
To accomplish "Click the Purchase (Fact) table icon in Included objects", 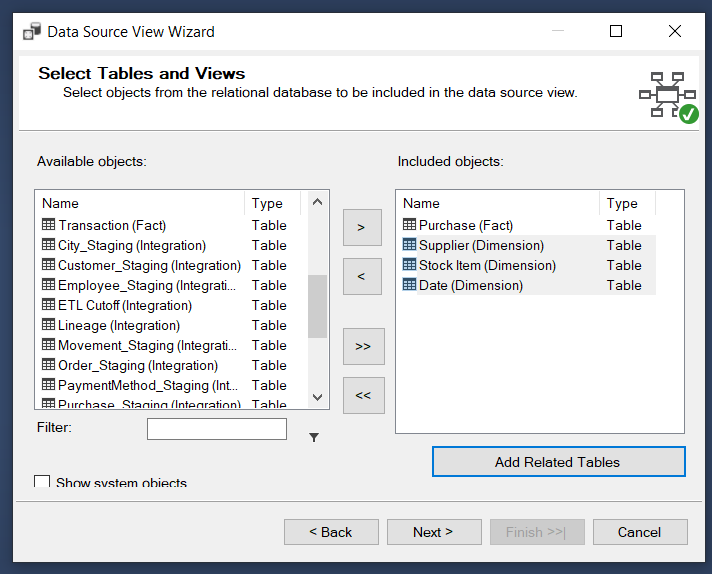I will click(x=409, y=225).
